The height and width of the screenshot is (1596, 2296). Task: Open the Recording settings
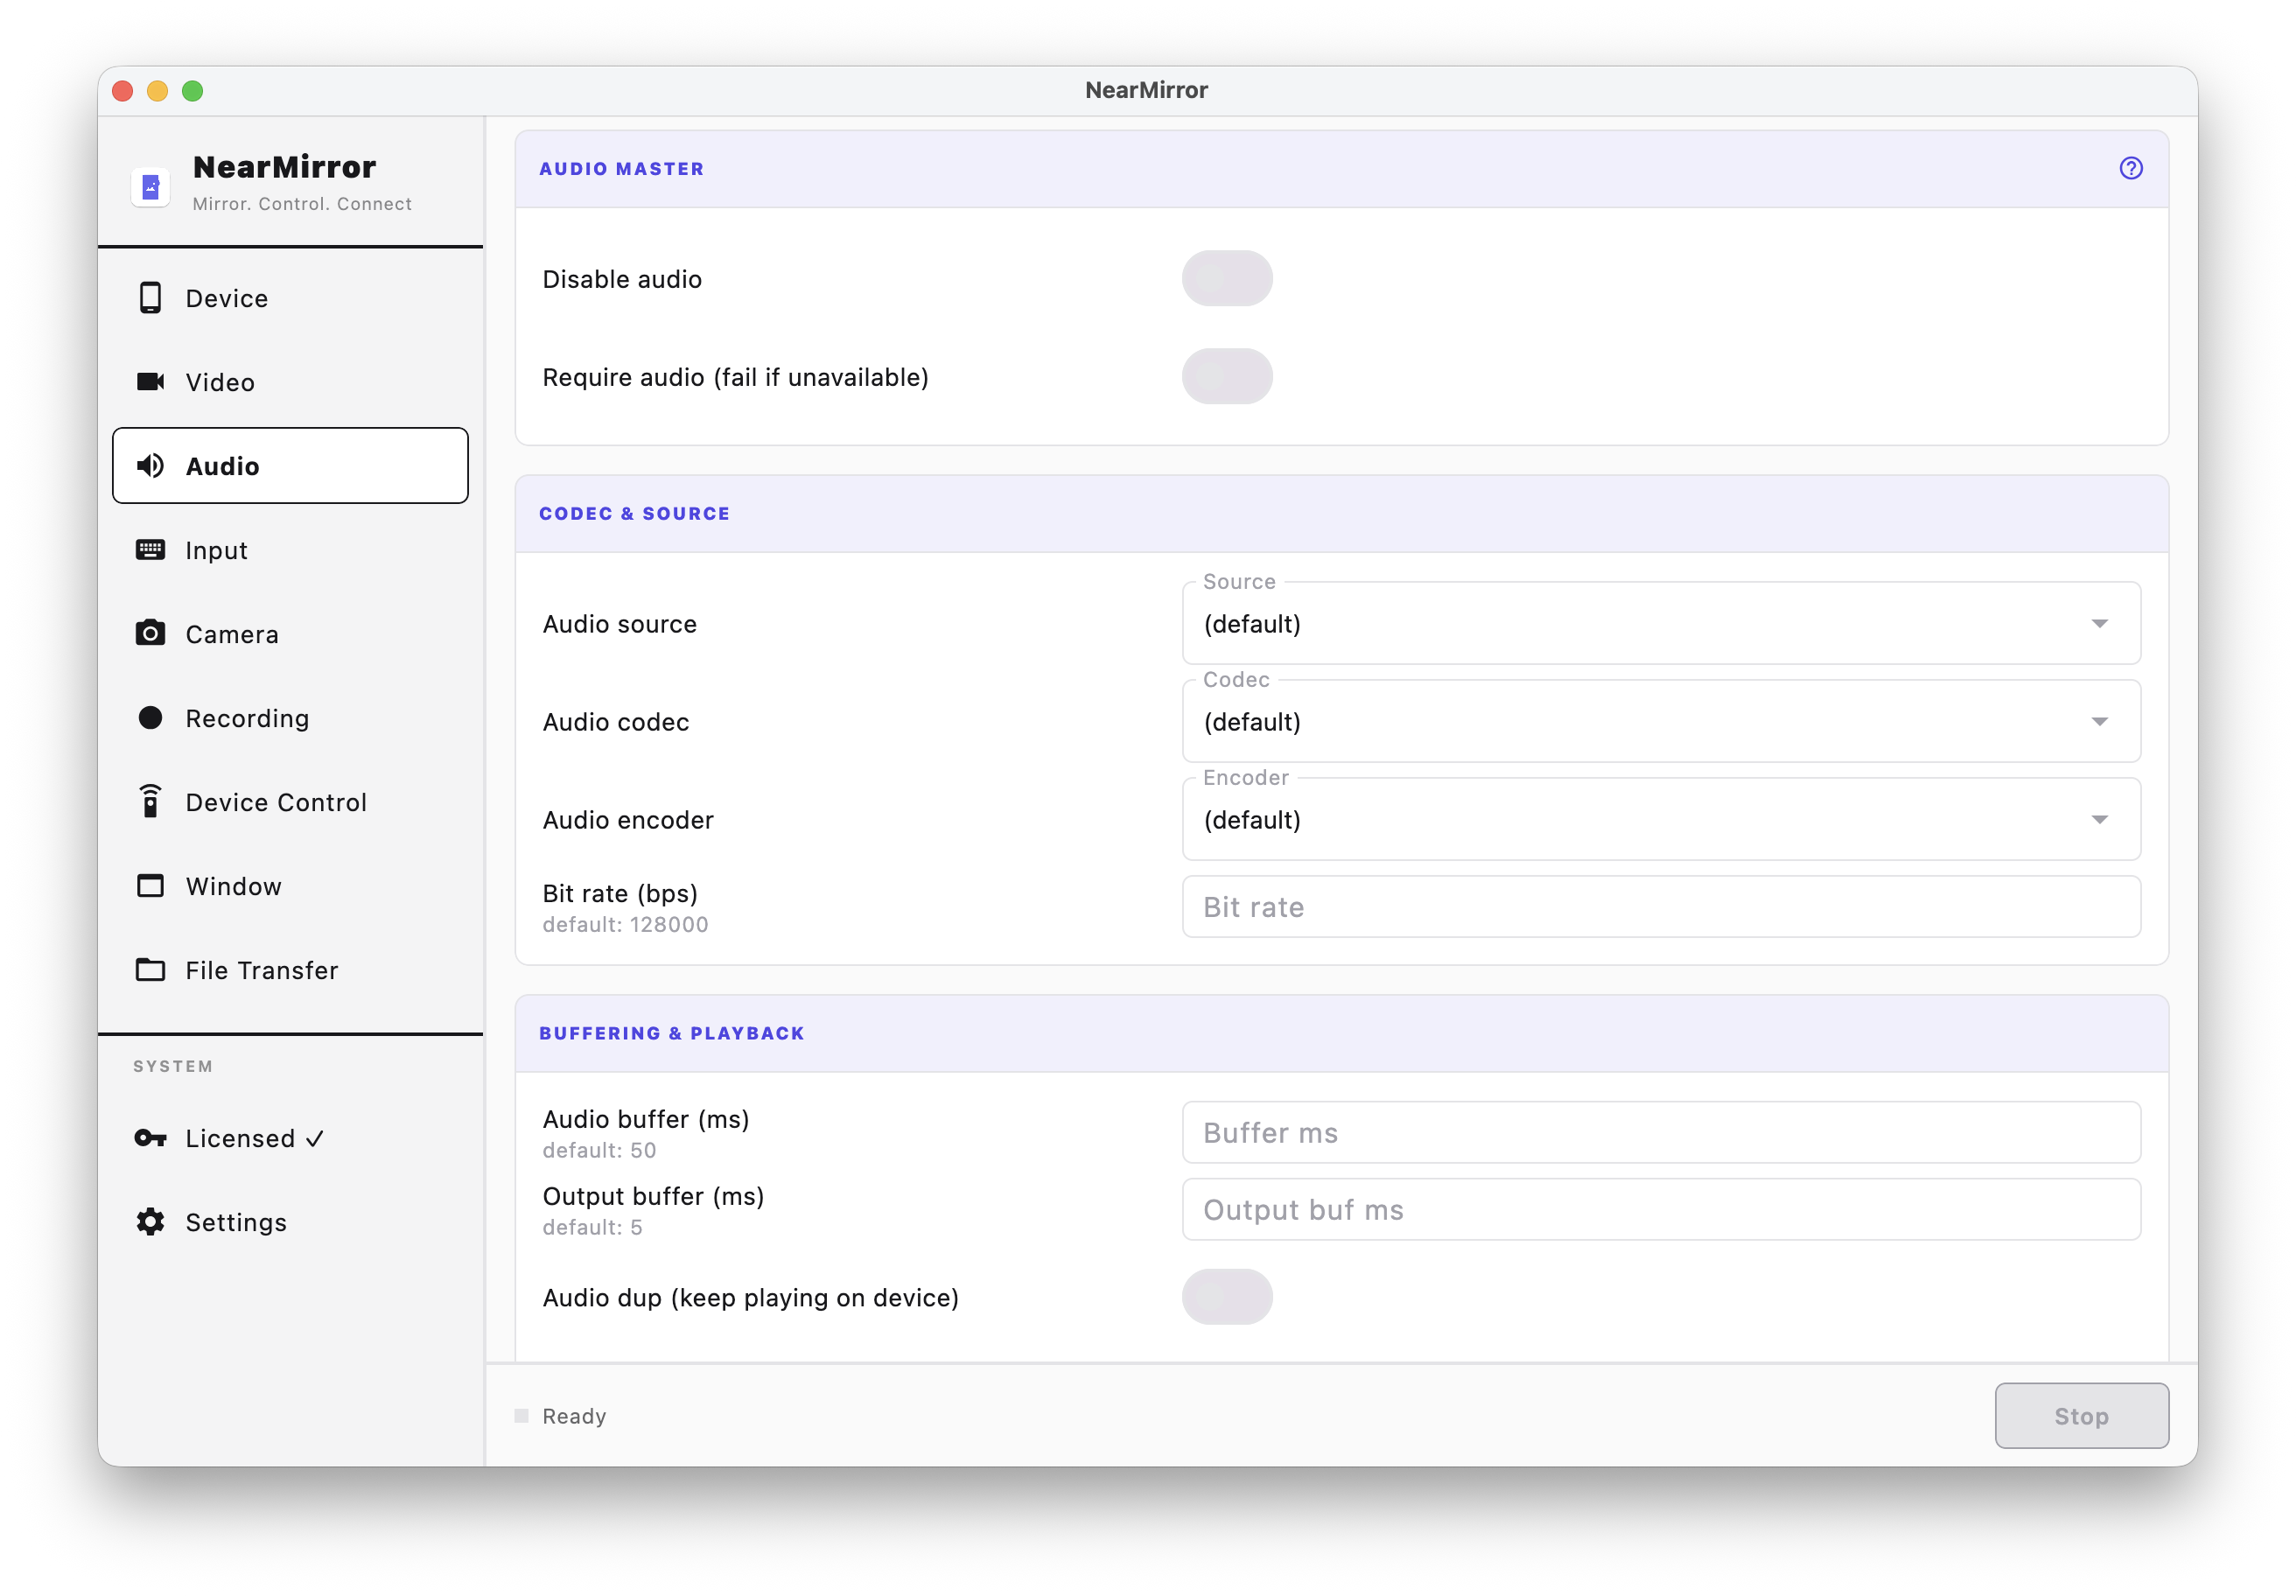(247, 717)
